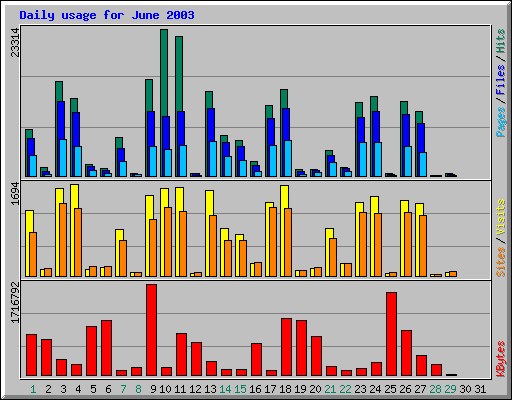The height and width of the screenshot is (400, 512).
Task: Click day 25 on the date axis
Action: tap(390, 389)
